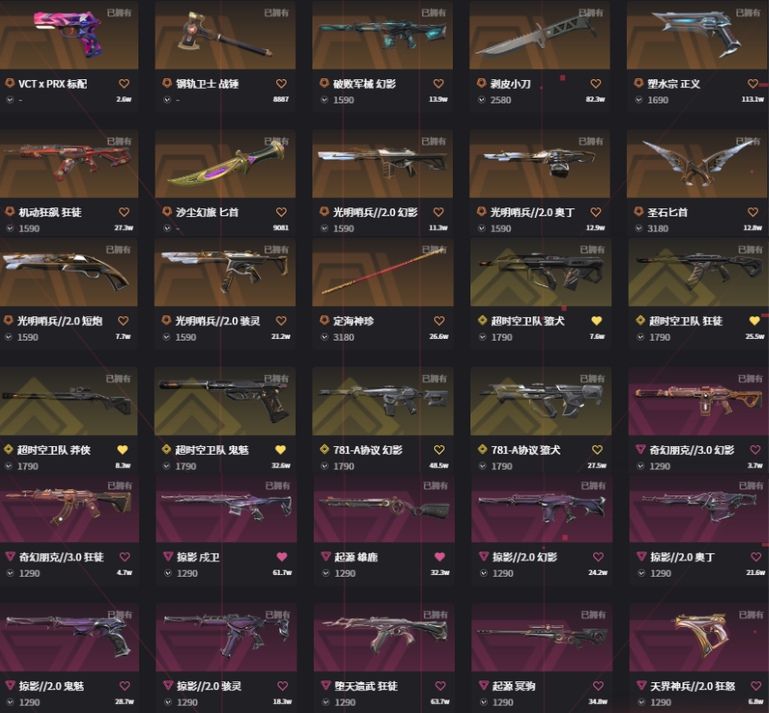Select the 奇幻朋克//3.0 幻影 rifle thumbnail

coord(698,401)
